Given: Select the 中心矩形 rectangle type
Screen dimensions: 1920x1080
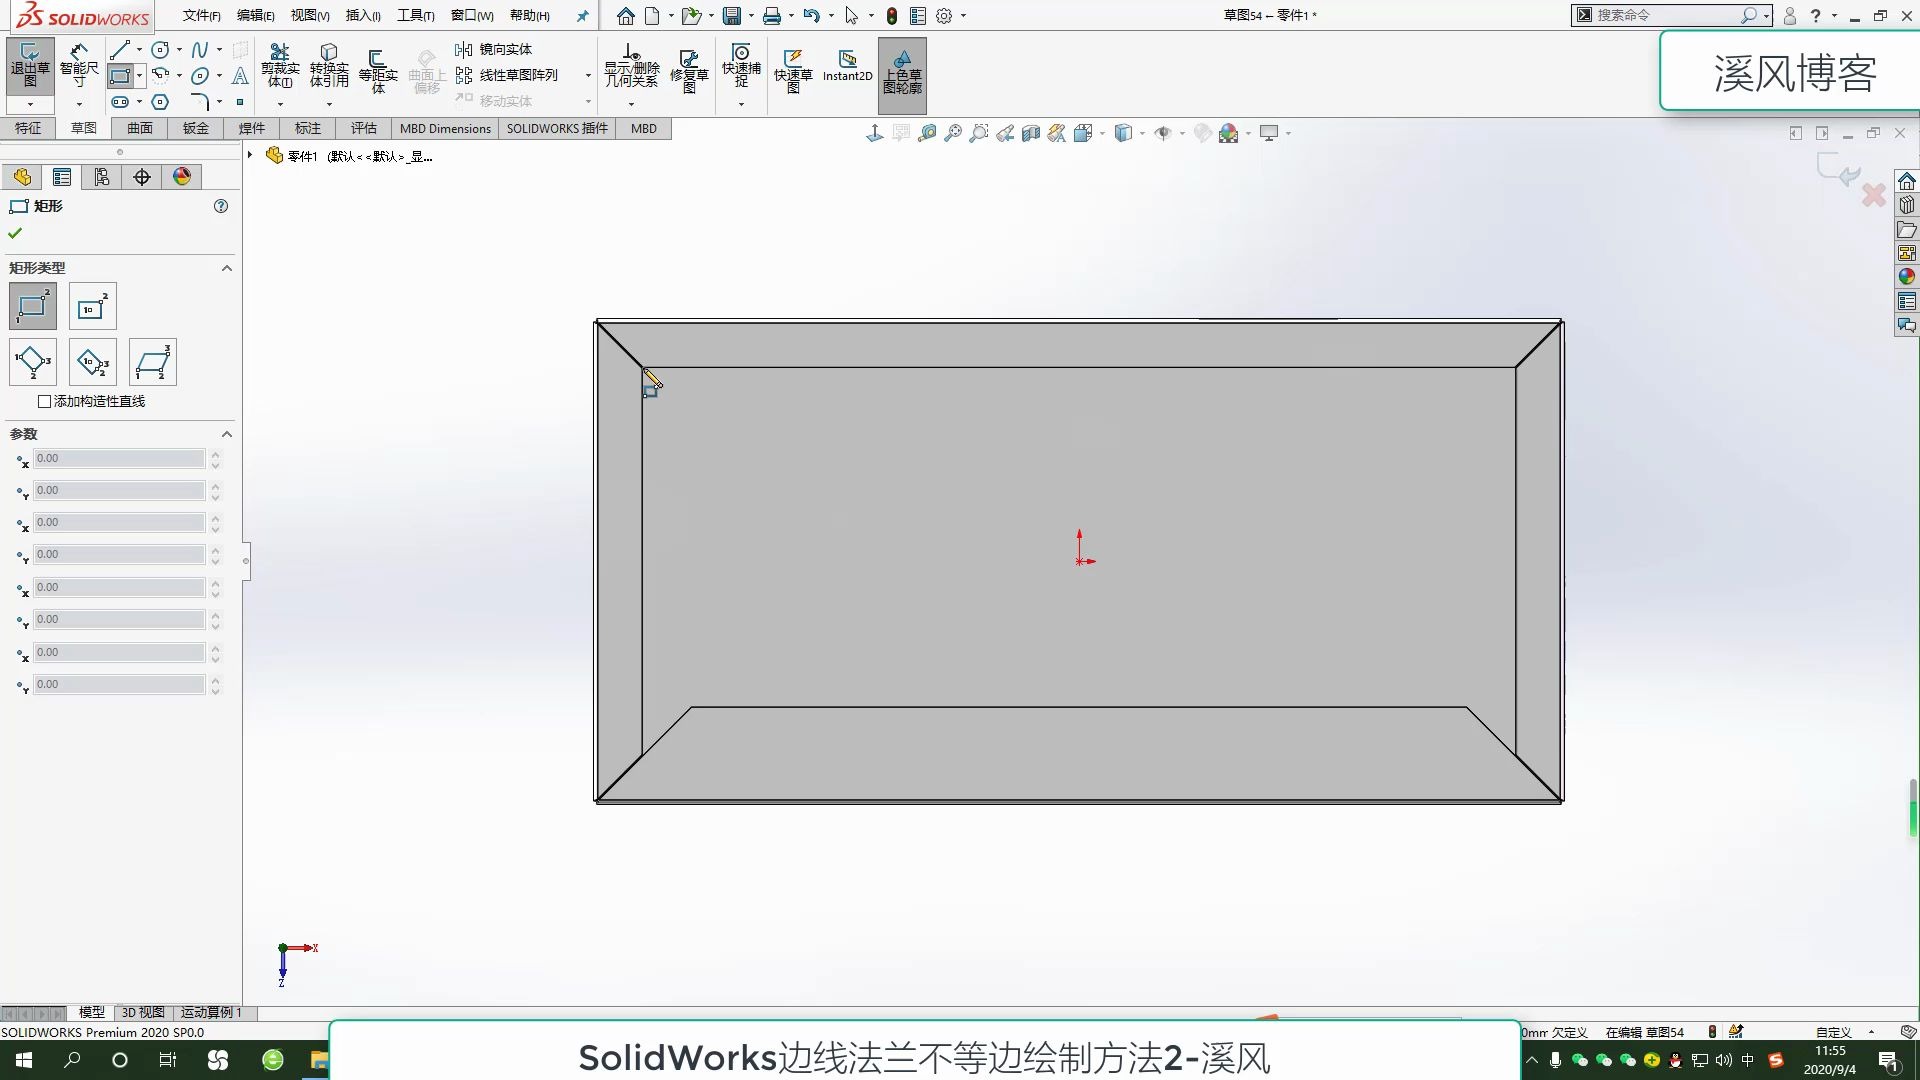Looking at the screenshot, I should tap(92, 306).
